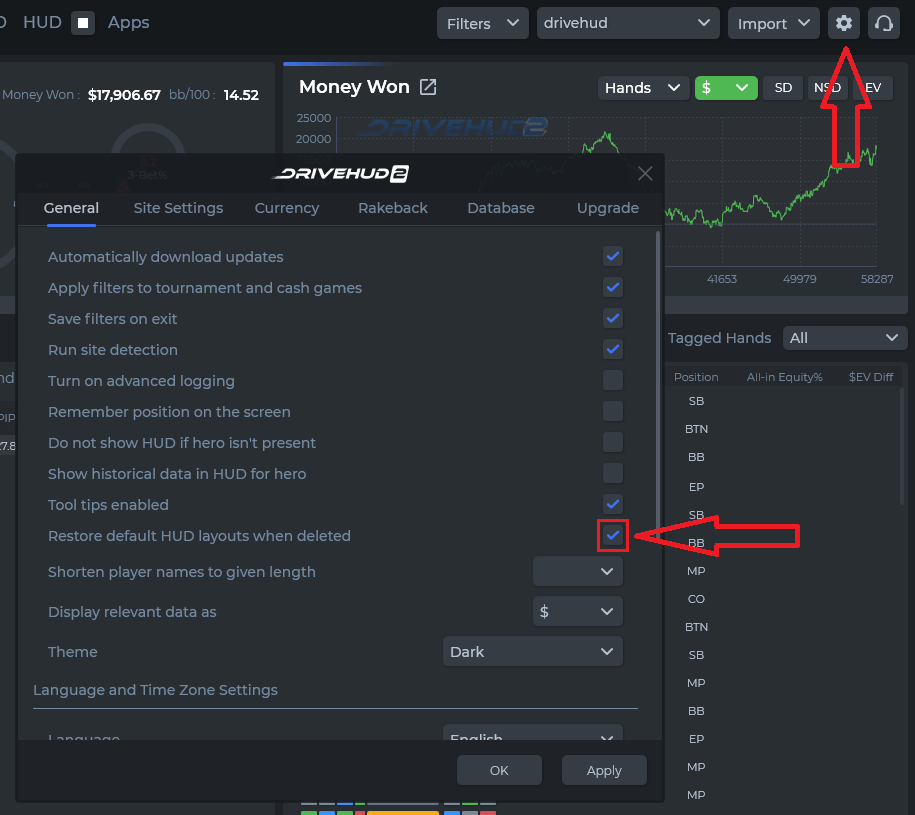
Task: Toggle the EV graph line button
Action: point(872,88)
